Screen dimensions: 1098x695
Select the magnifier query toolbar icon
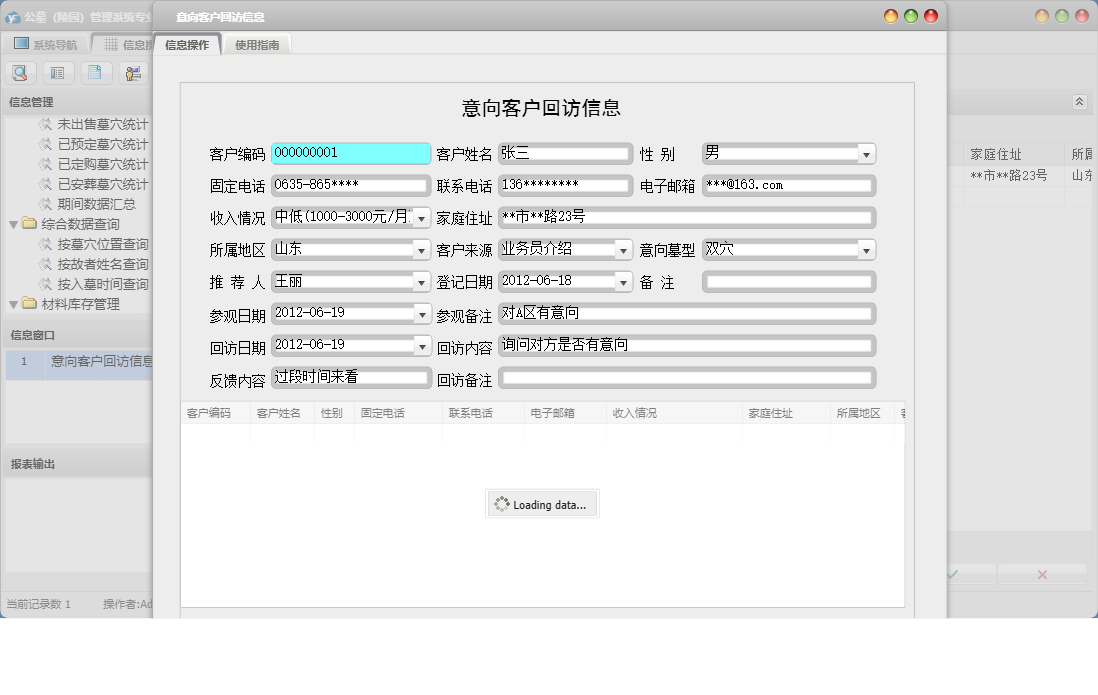tap(21, 72)
